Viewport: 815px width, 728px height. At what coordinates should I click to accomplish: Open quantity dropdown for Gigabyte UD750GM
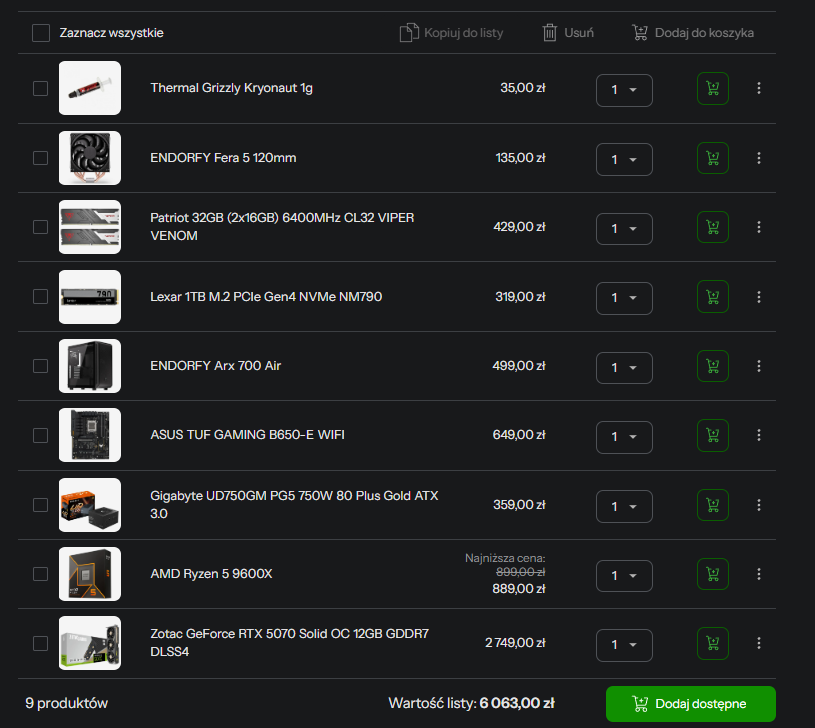pos(624,507)
